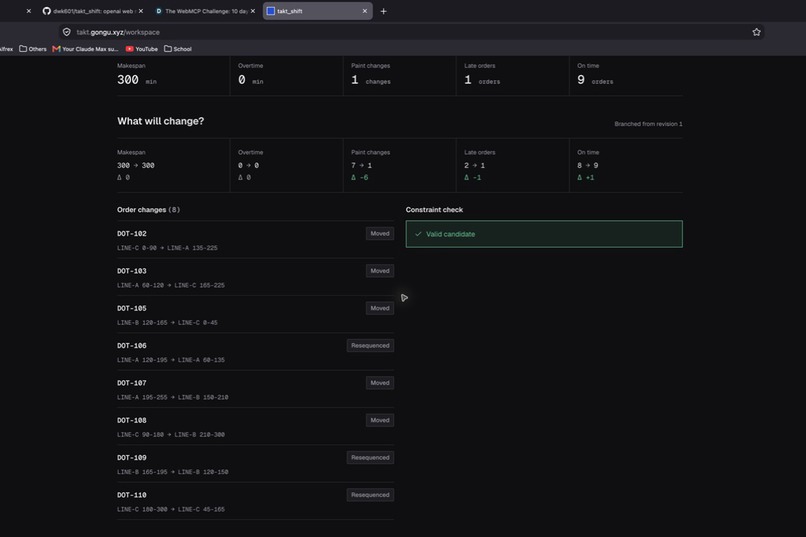
Task: Click the 'Constraint check' heading
Action: (434, 210)
